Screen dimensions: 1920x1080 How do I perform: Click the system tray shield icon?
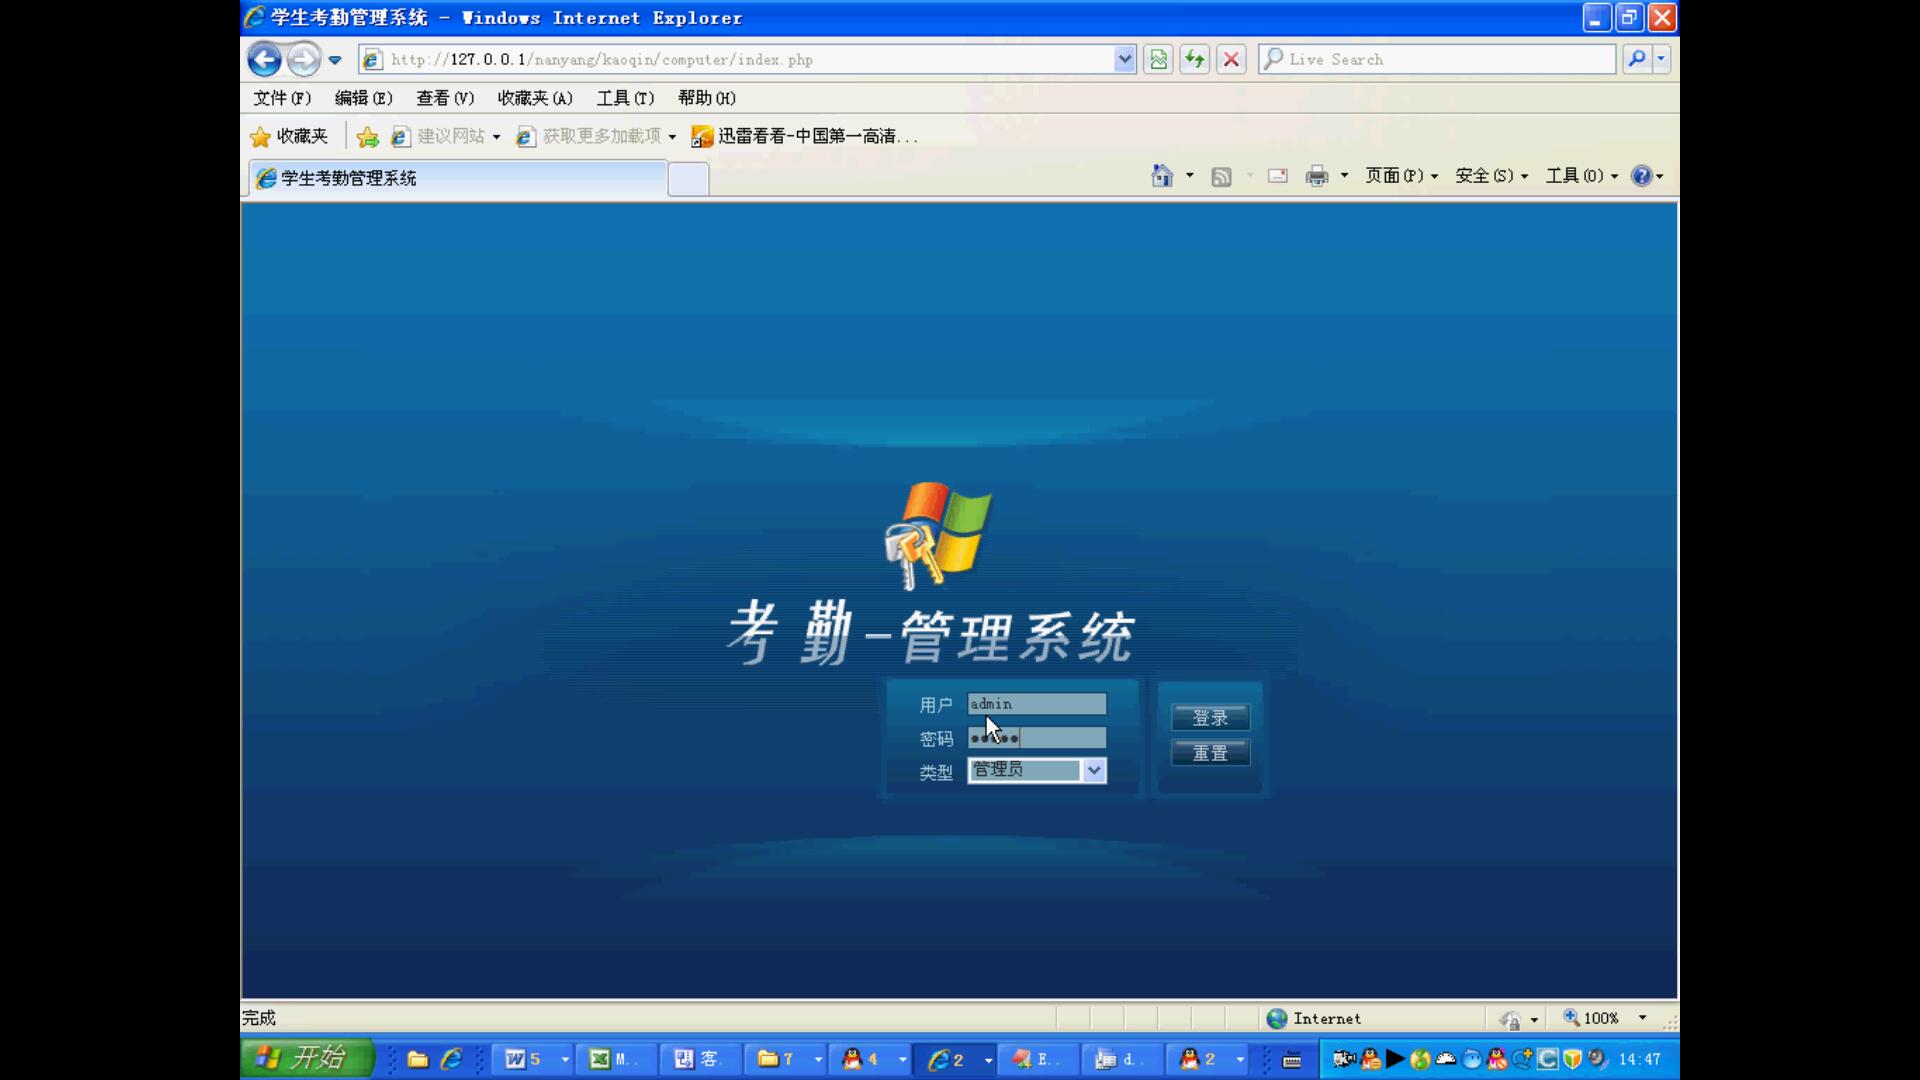1572,1059
